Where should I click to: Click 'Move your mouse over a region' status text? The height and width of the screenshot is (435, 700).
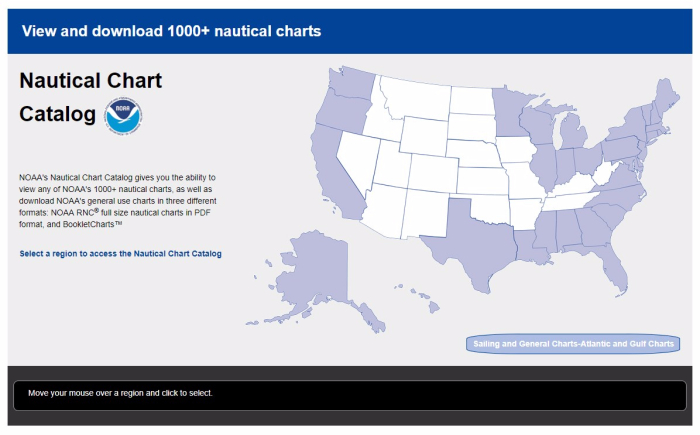(x=121, y=393)
